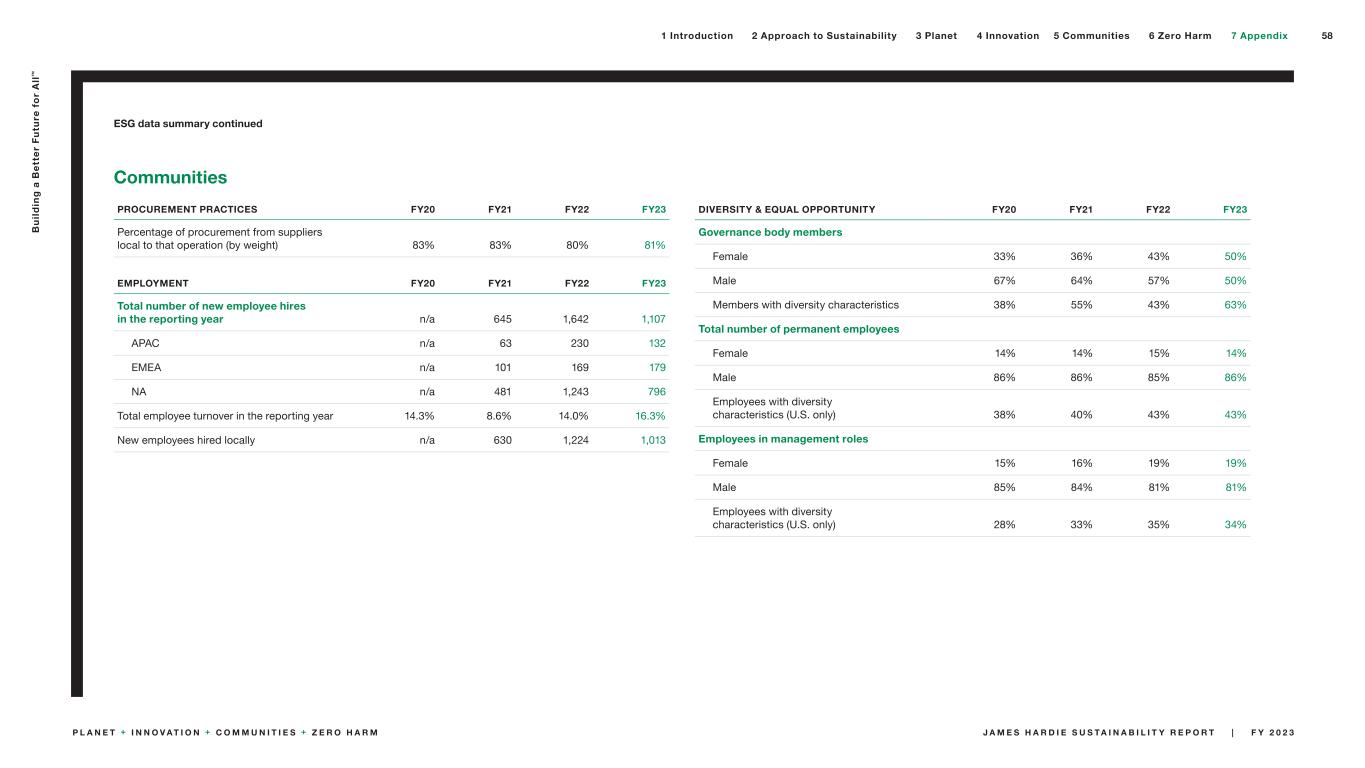This screenshot has width=1365, height=768.
Task: Open the 5 Communities section link
Action: click(x=1091, y=36)
